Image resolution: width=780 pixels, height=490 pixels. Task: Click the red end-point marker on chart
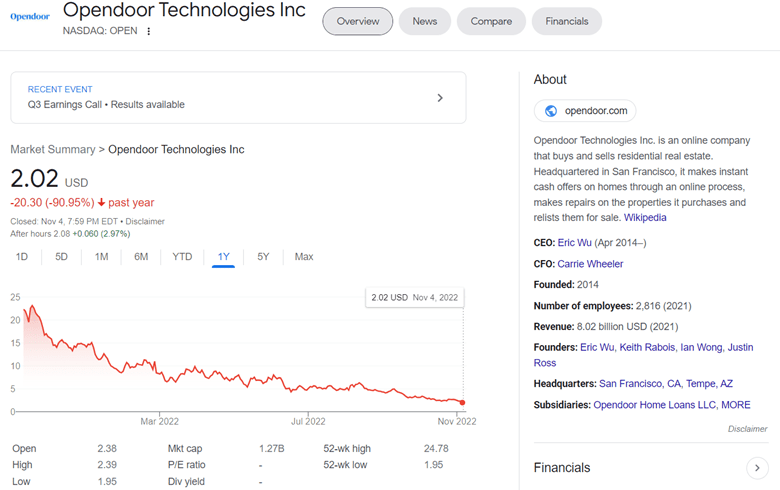462,402
